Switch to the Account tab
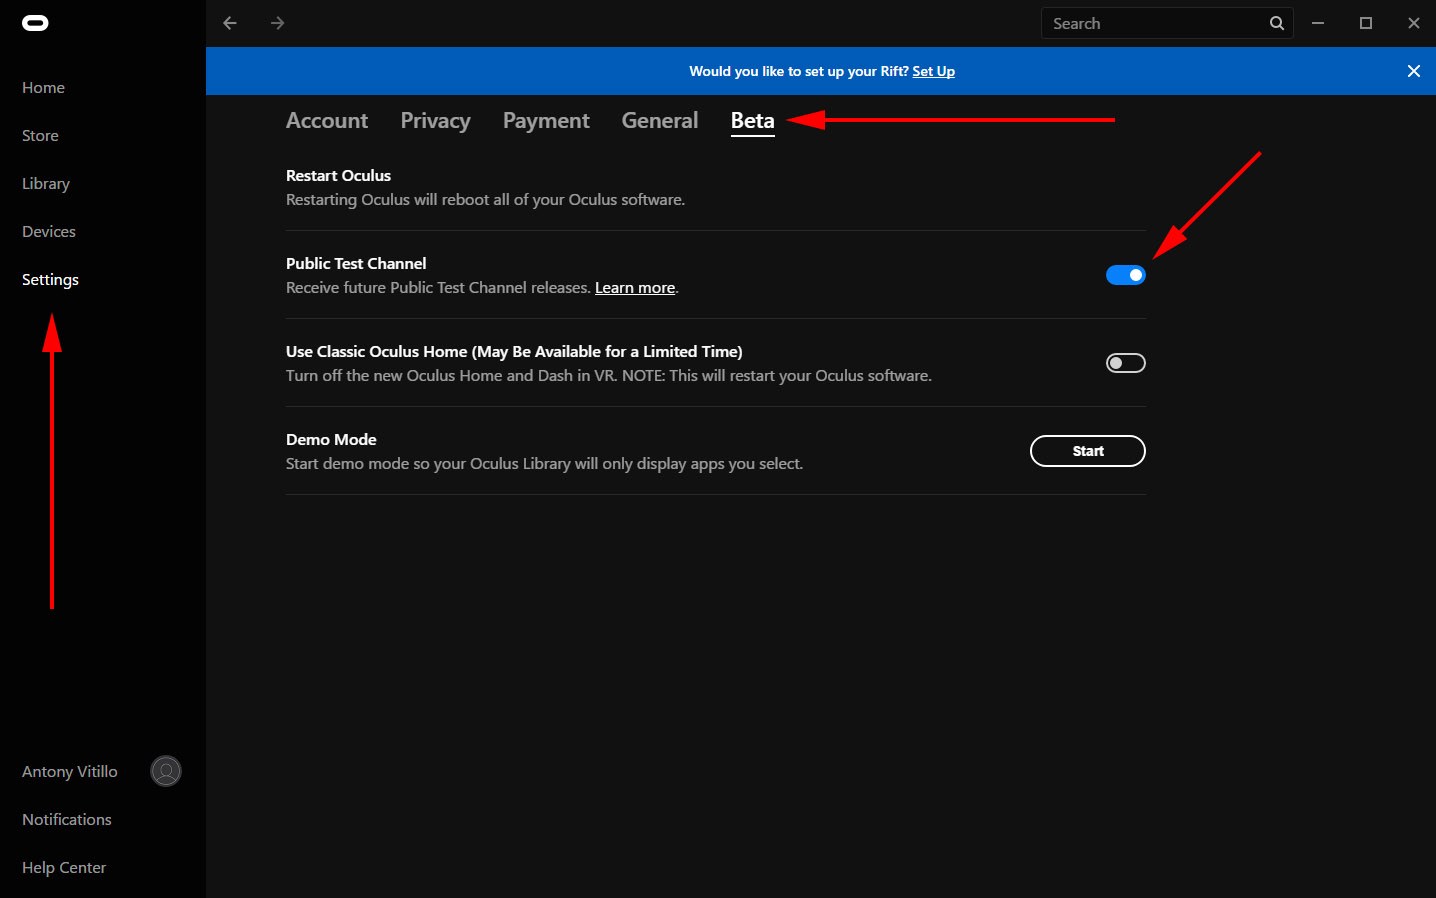Screen dimensions: 1436x898 point(327,121)
